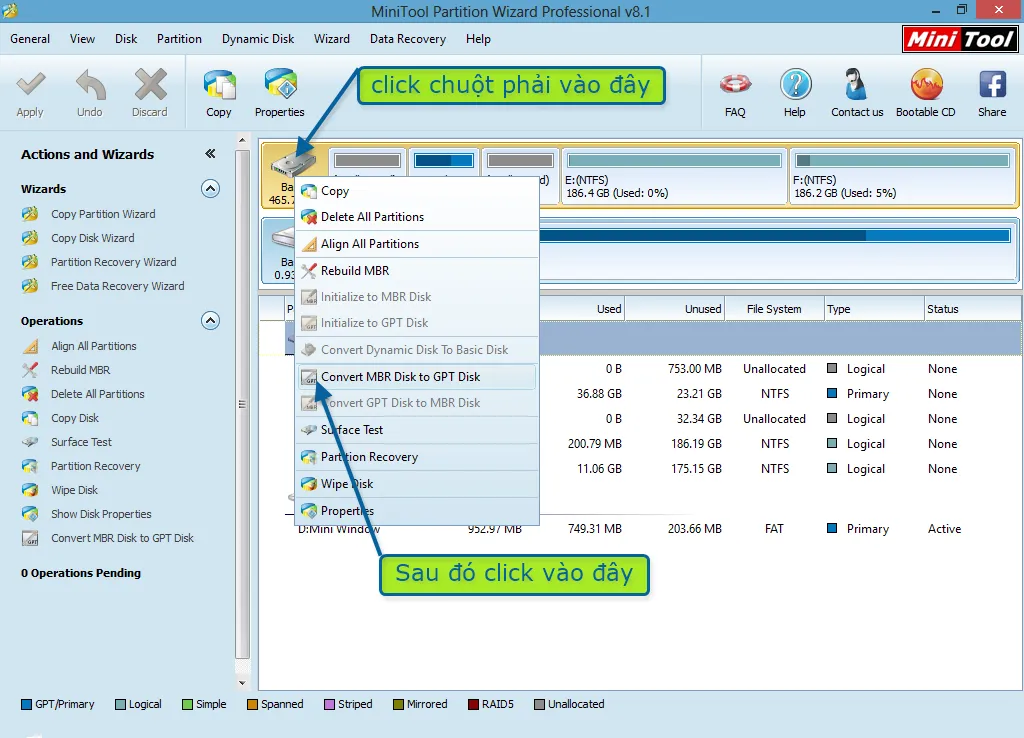1024x738 pixels.
Task: Click the Delete All Partitions sidebar icon
Action: pyautogui.click(x=30, y=394)
